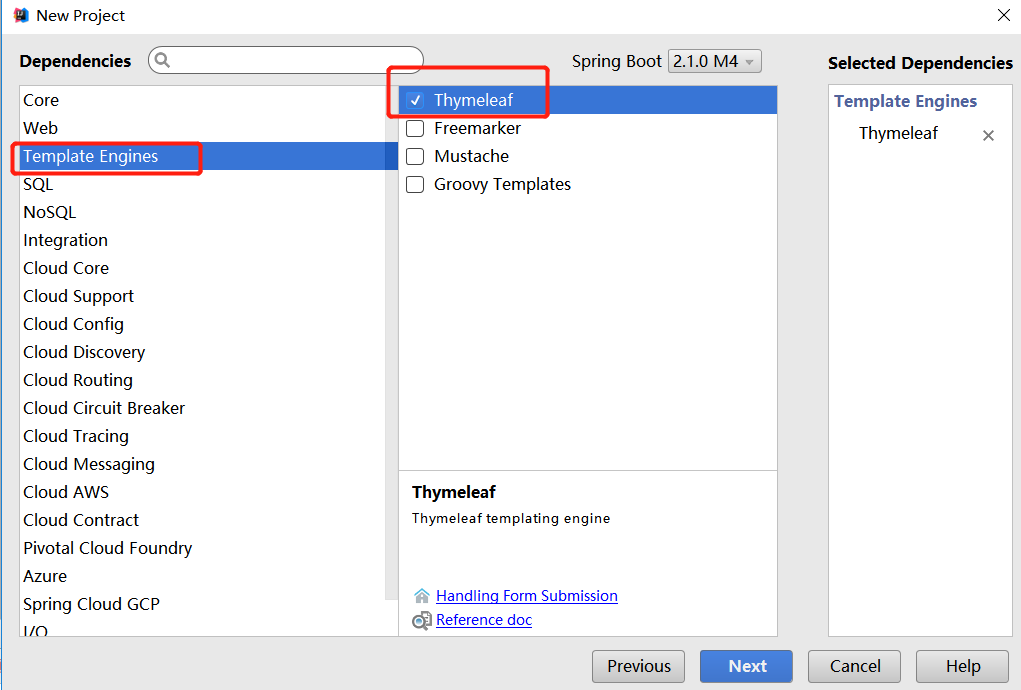Open the Spring Boot version dropdown
The height and width of the screenshot is (690, 1021).
714,61
